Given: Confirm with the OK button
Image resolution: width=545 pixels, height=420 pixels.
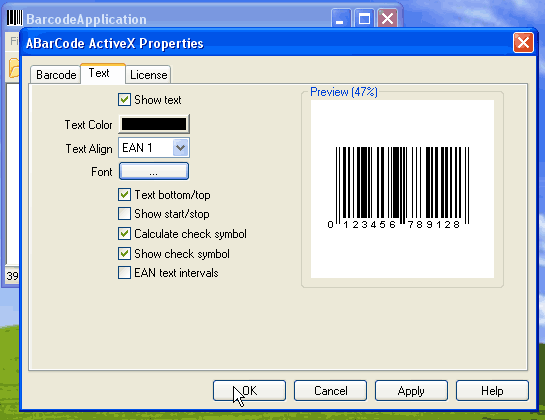Looking at the screenshot, I should [250, 390].
